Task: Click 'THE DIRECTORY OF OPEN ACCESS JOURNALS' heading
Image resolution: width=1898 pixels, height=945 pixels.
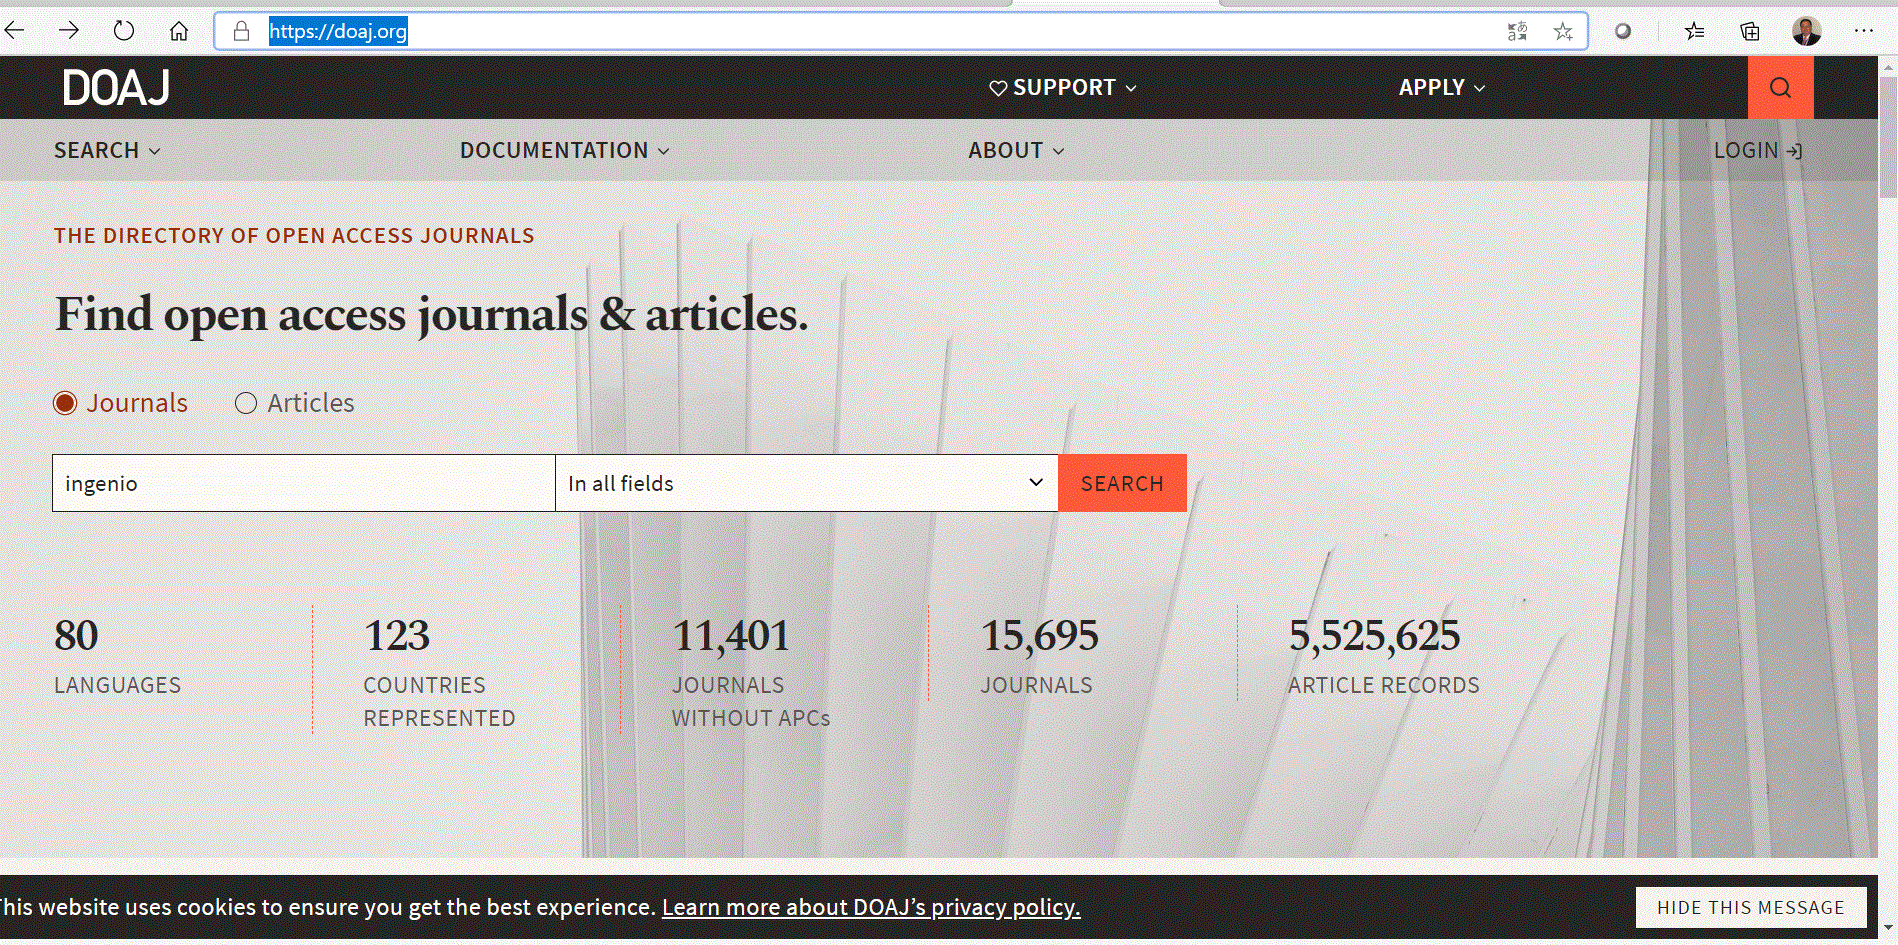Action: point(294,236)
